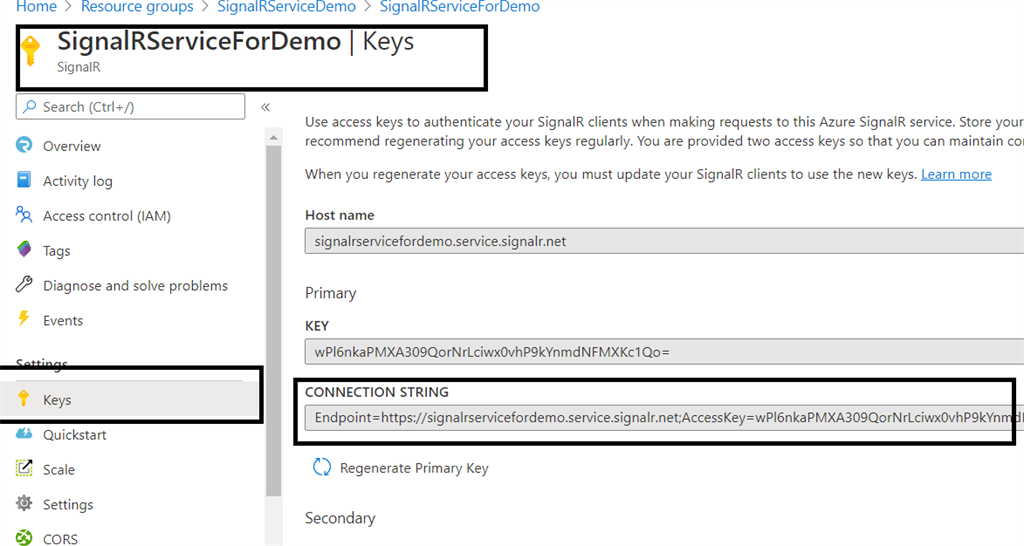The width and height of the screenshot is (1024, 546).
Task: Go to Home breadcrumb
Action: tap(36, 7)
